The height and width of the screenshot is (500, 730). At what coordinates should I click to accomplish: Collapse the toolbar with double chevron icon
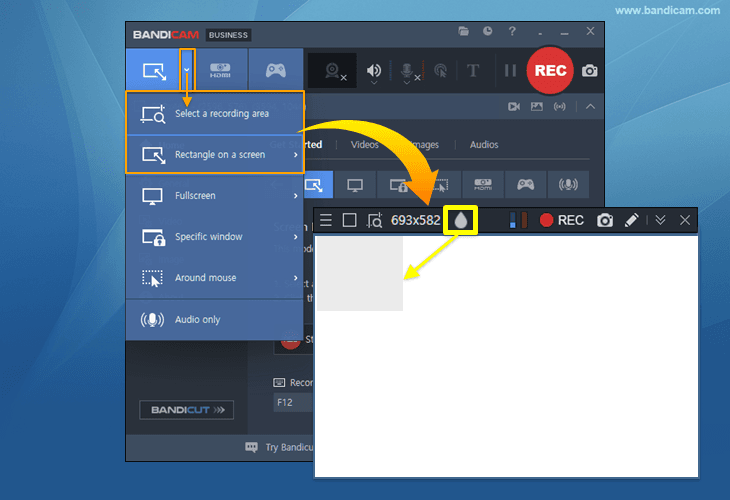click(660, 220)
